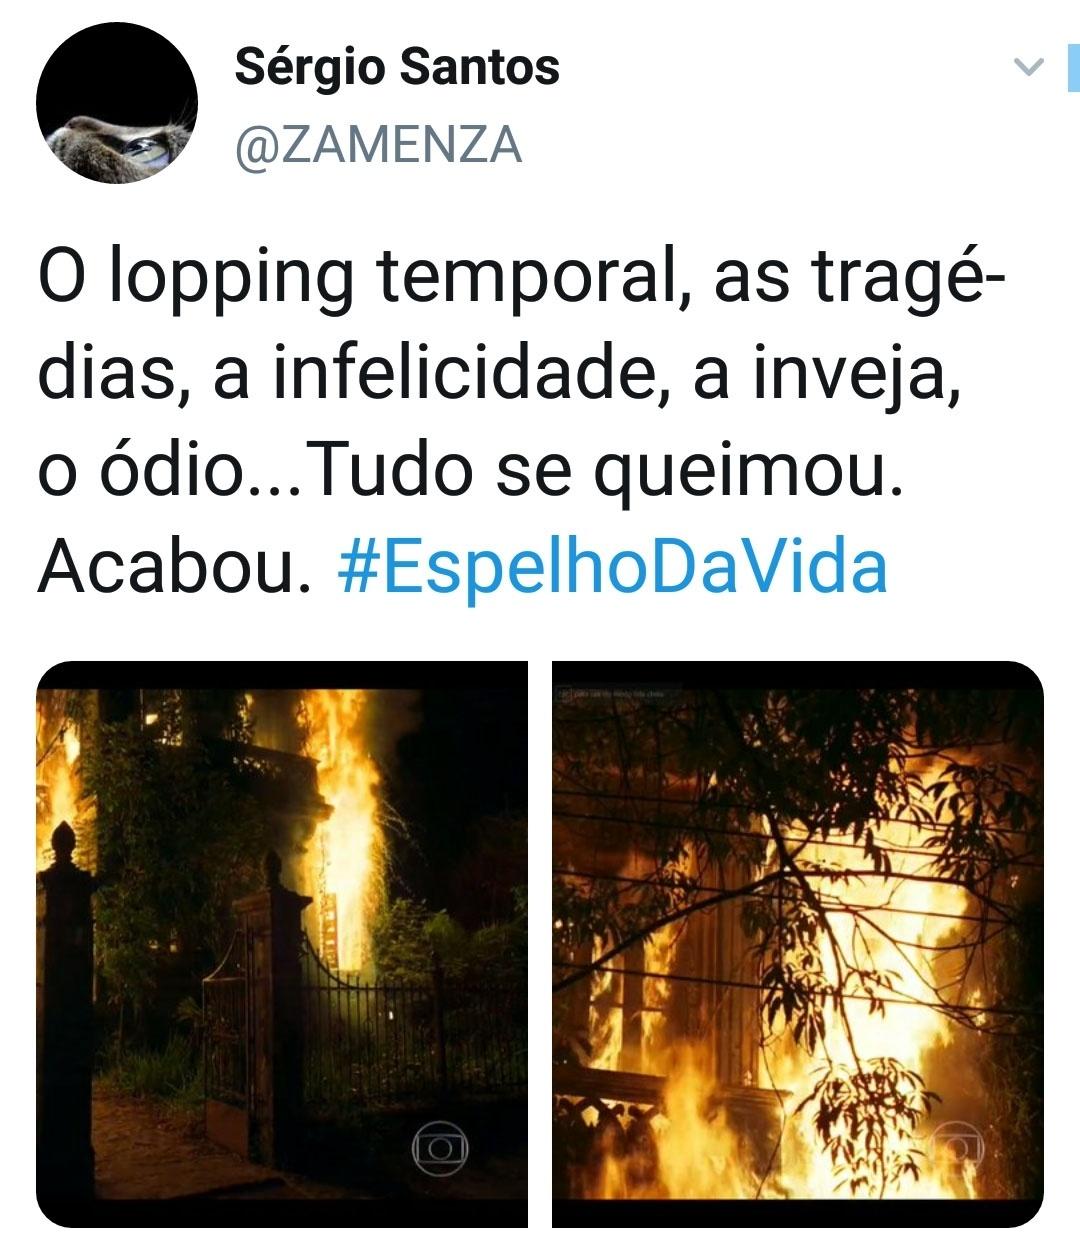Open the burning gate photo on left
This screenshot has height=1254, width=1080.
click(x=282, y=944)
